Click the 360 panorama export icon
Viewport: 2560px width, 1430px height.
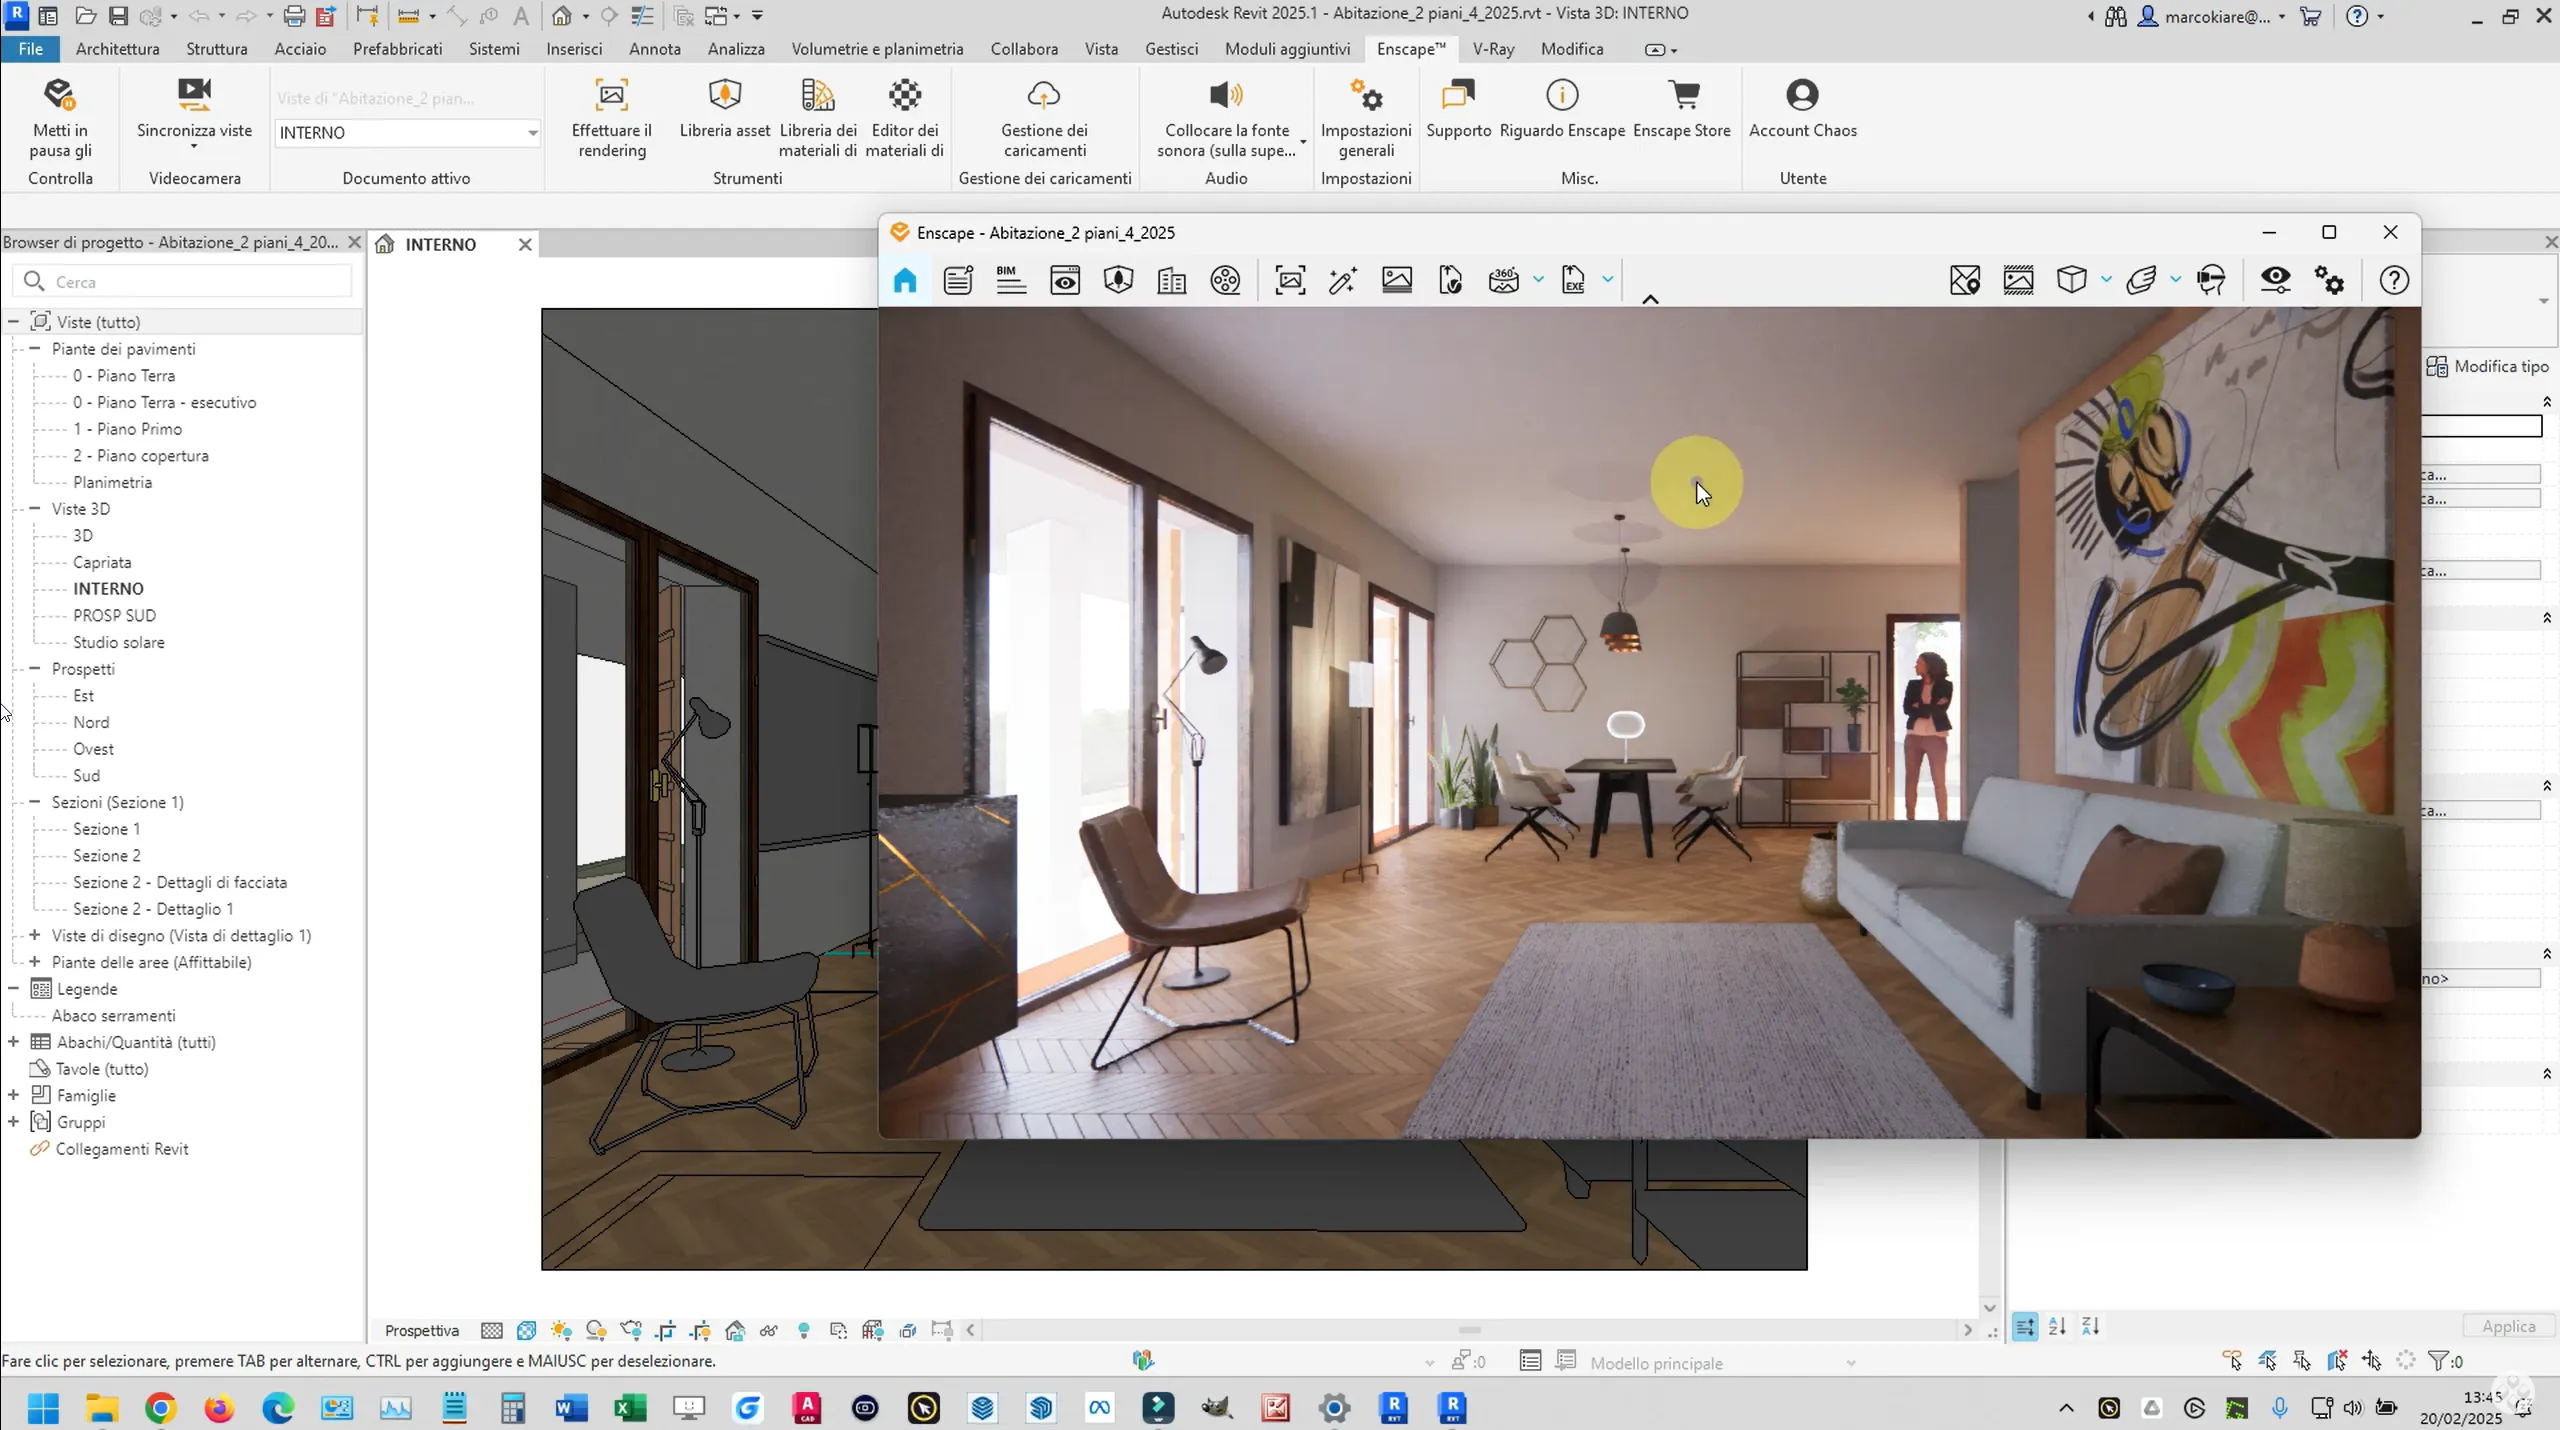click(1503, 281)
